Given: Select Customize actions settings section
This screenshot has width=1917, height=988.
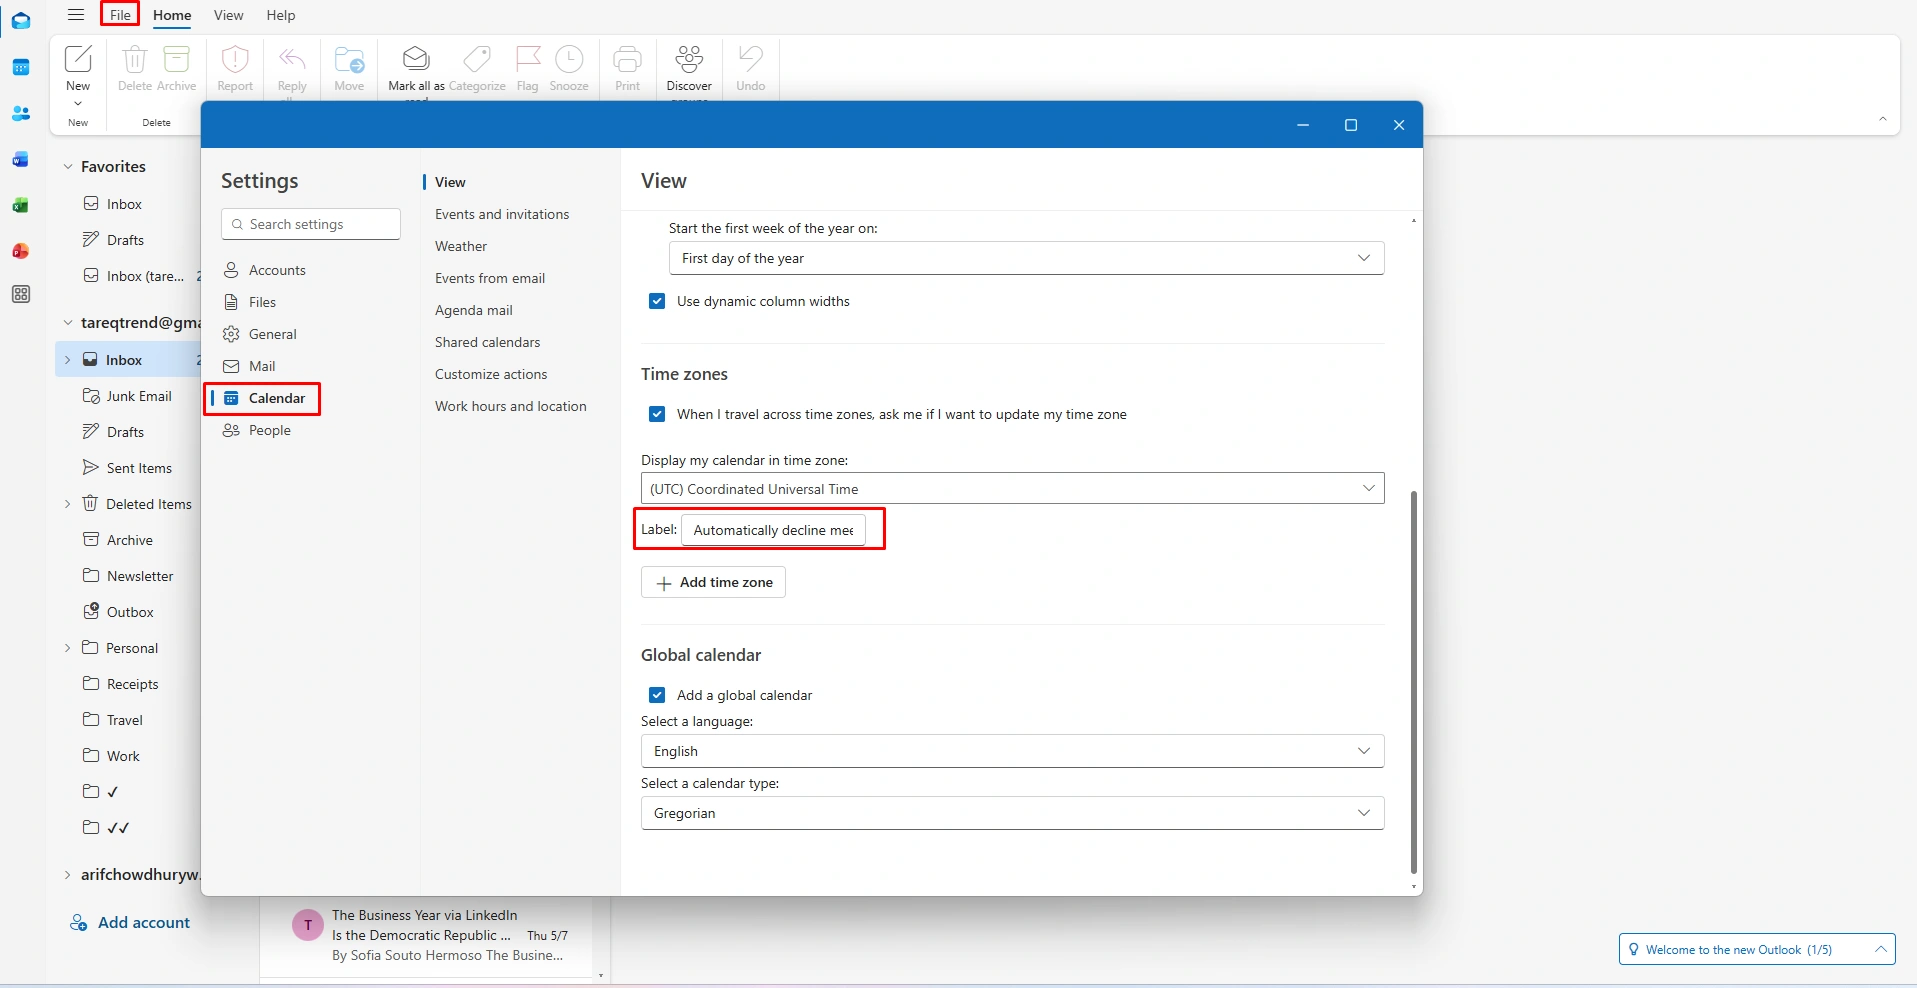Looking at the screenshot, I should click(491, 374).
